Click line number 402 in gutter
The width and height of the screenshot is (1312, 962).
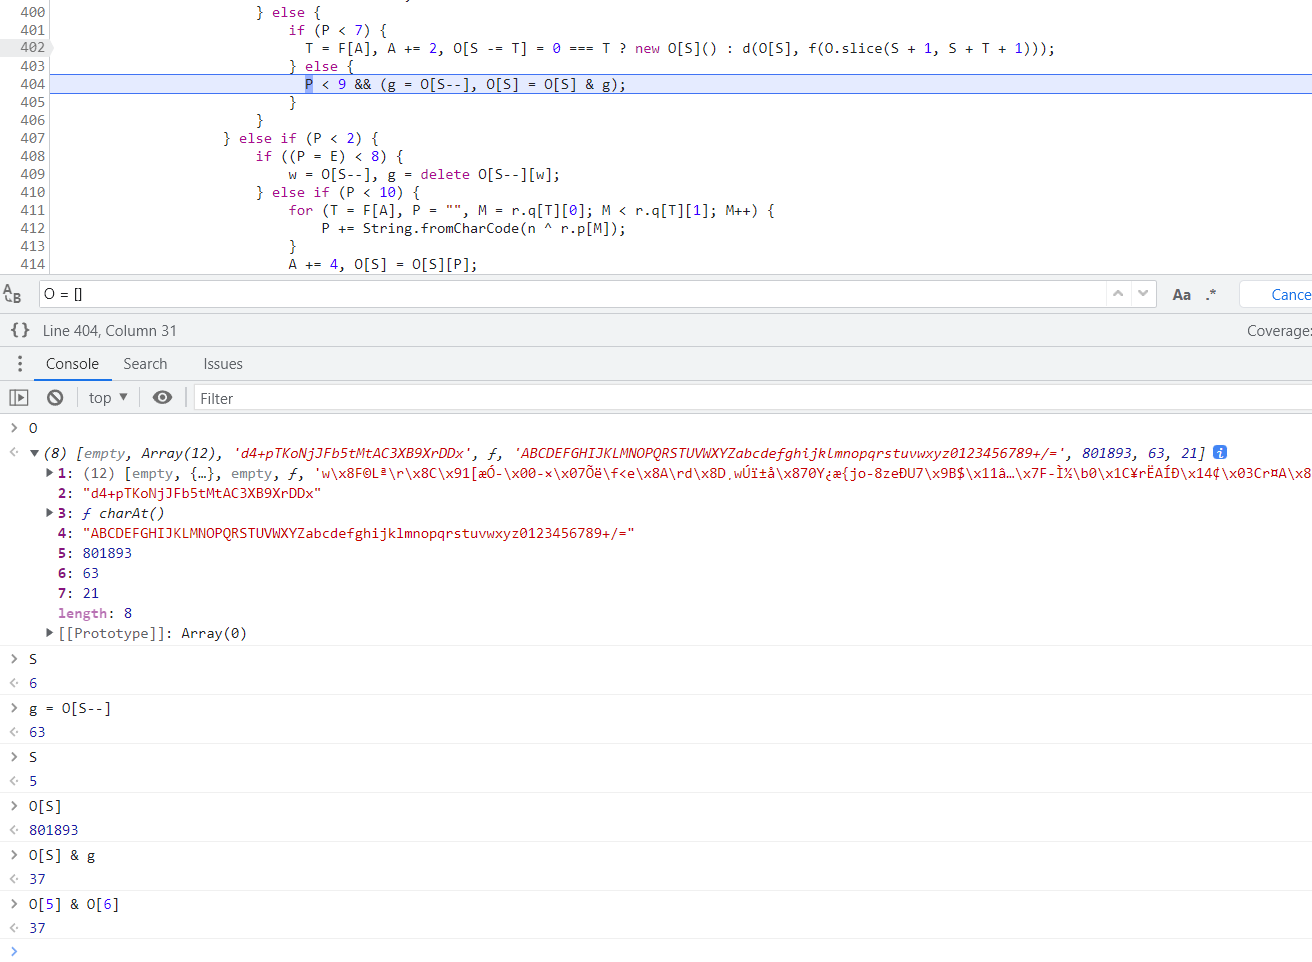(33, 48)
